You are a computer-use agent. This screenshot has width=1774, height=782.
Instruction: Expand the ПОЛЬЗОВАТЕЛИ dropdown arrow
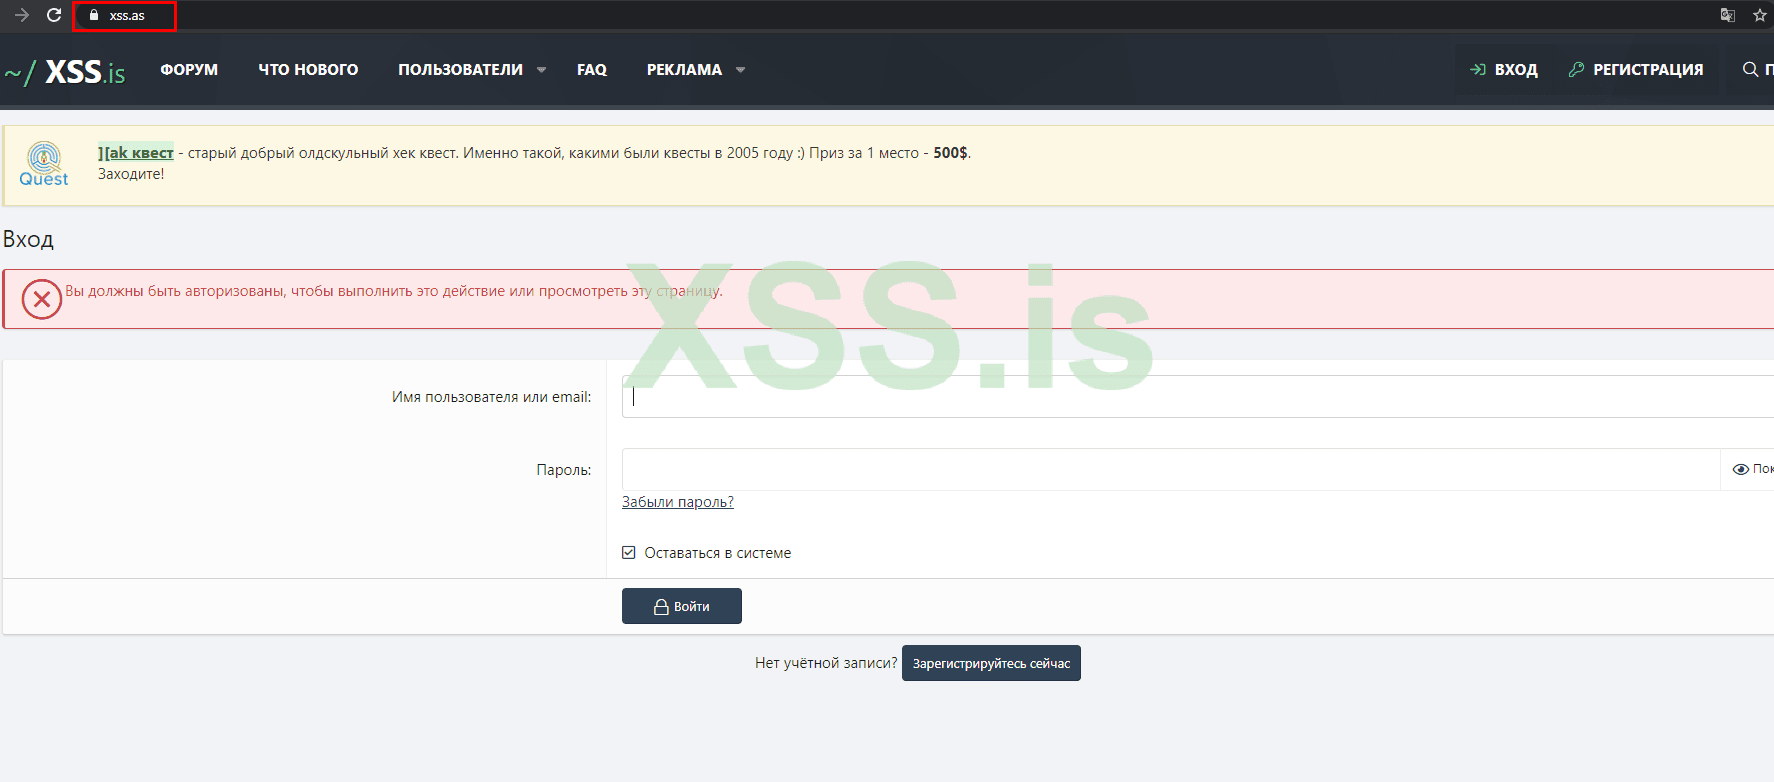click(x=541, y=70)
